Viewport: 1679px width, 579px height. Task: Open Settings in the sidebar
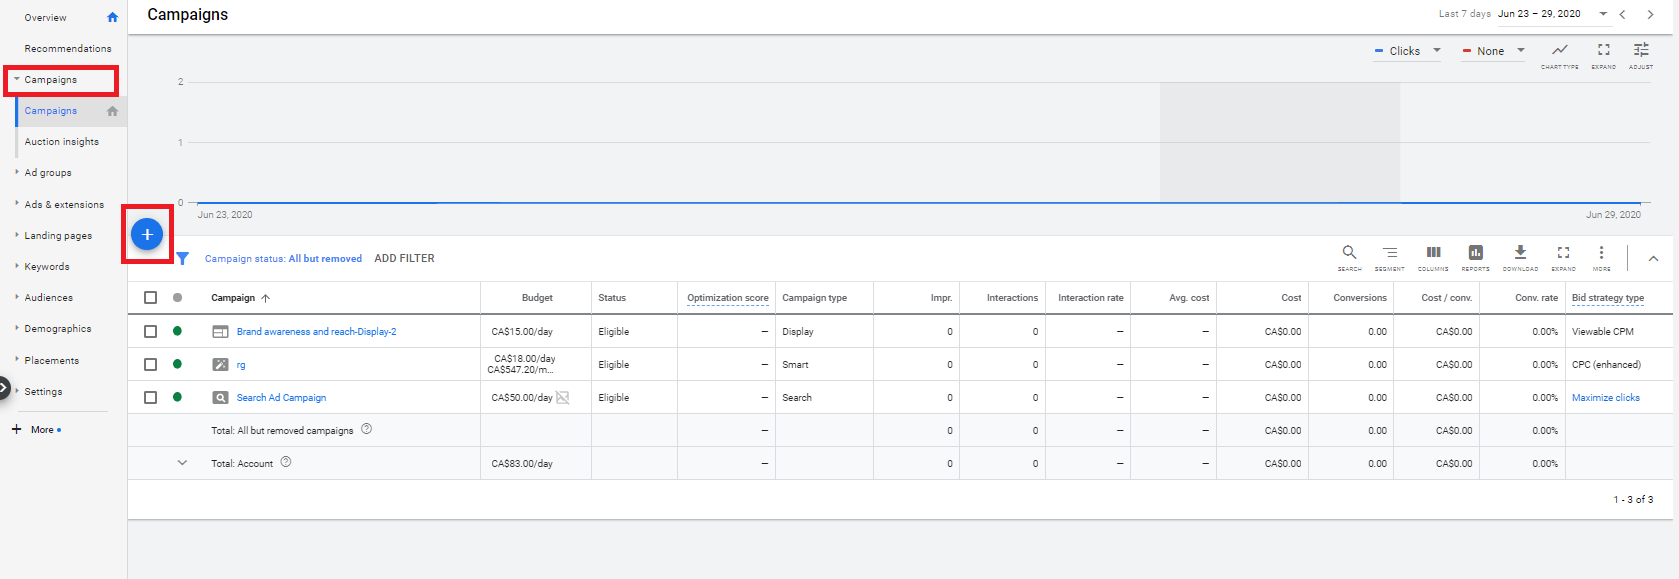[x=43, y=392]
